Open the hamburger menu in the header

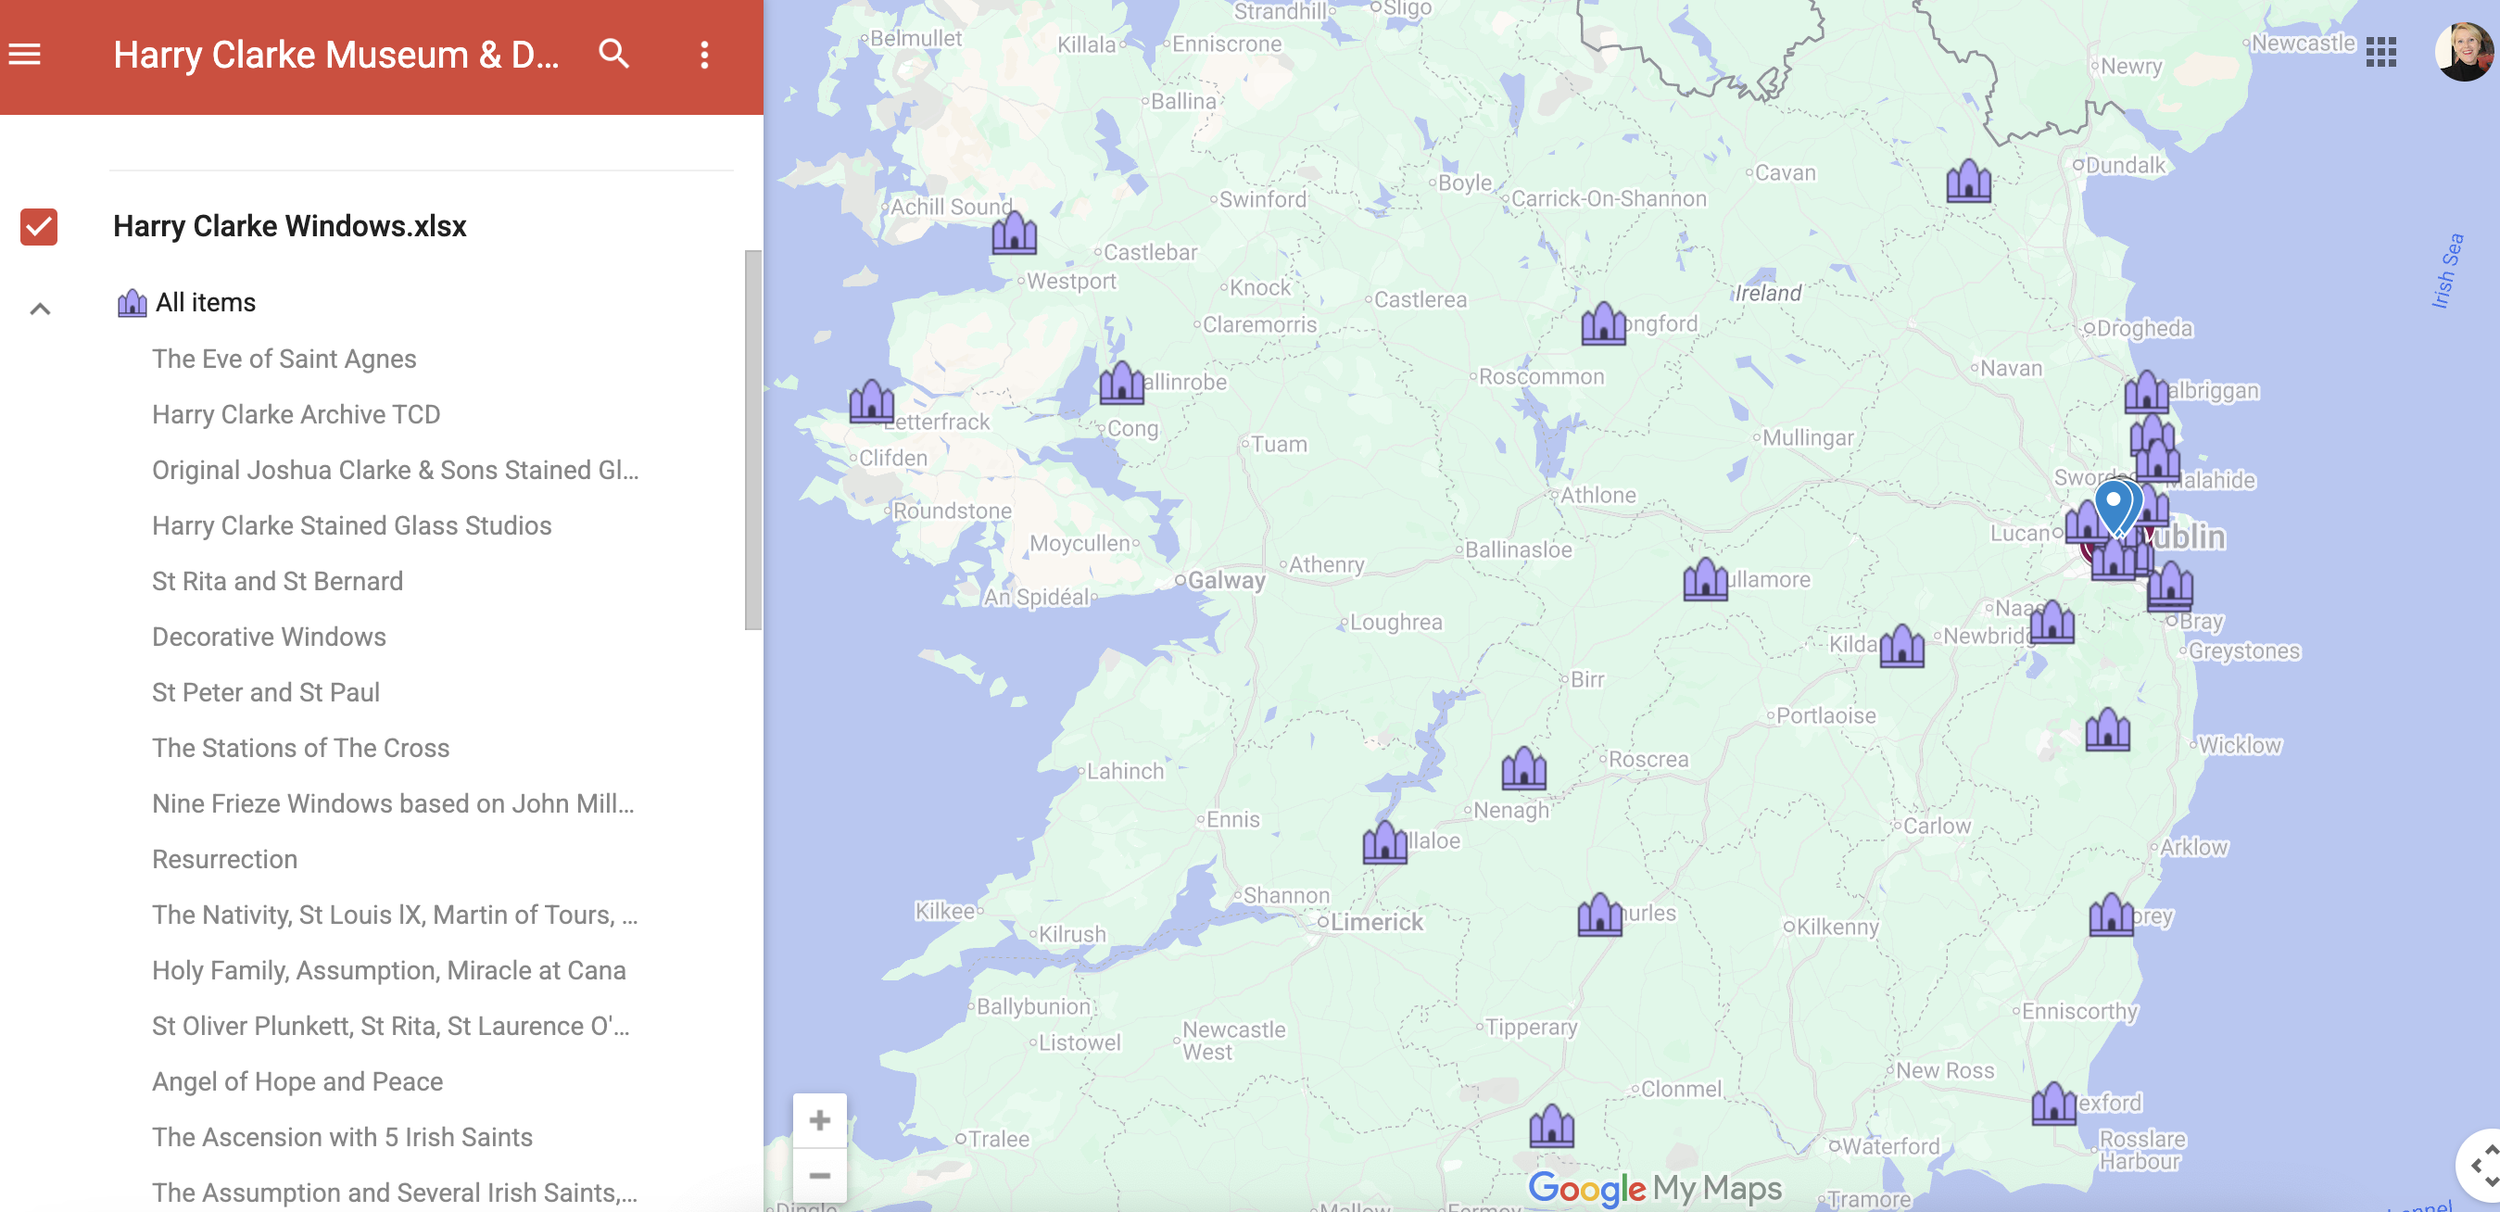point(25,54)
